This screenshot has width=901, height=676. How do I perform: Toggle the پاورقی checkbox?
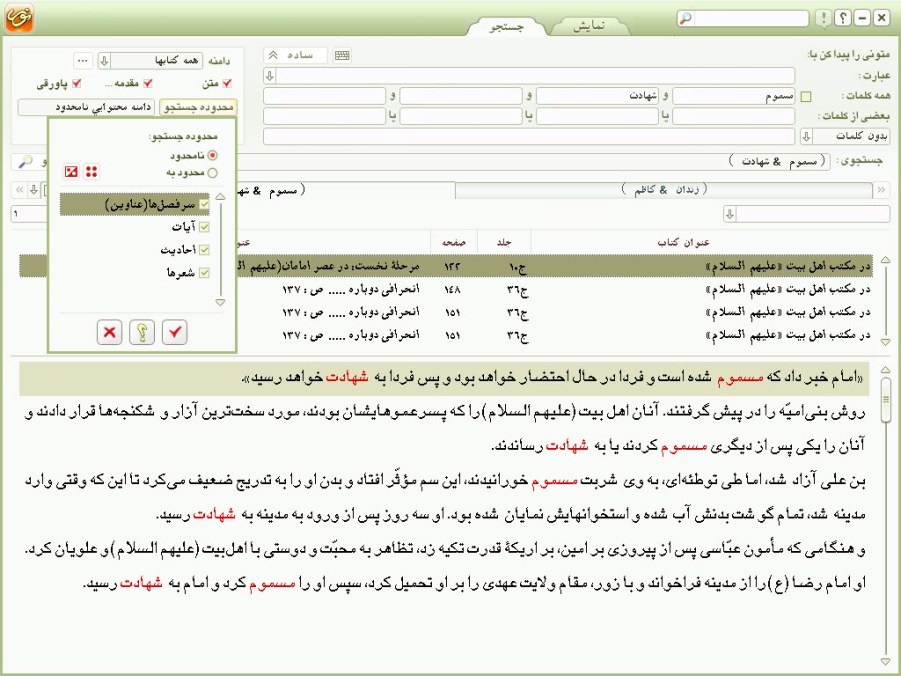(76, 83)
